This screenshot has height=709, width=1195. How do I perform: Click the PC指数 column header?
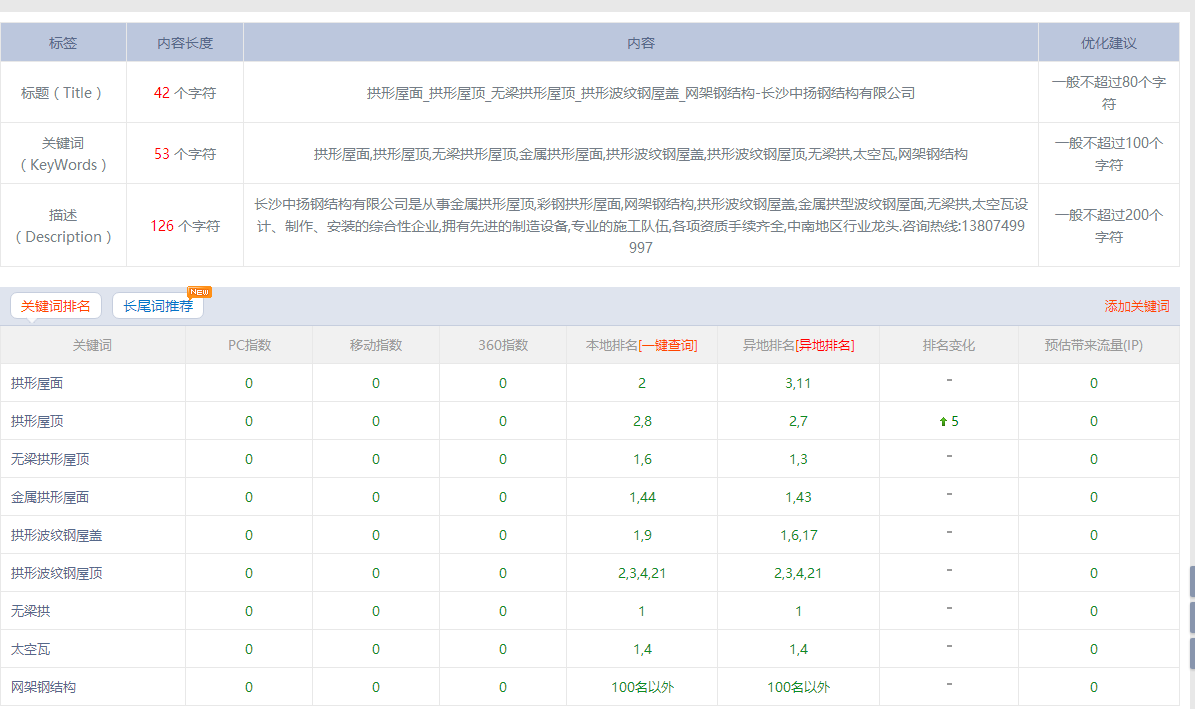click(249, 345)
